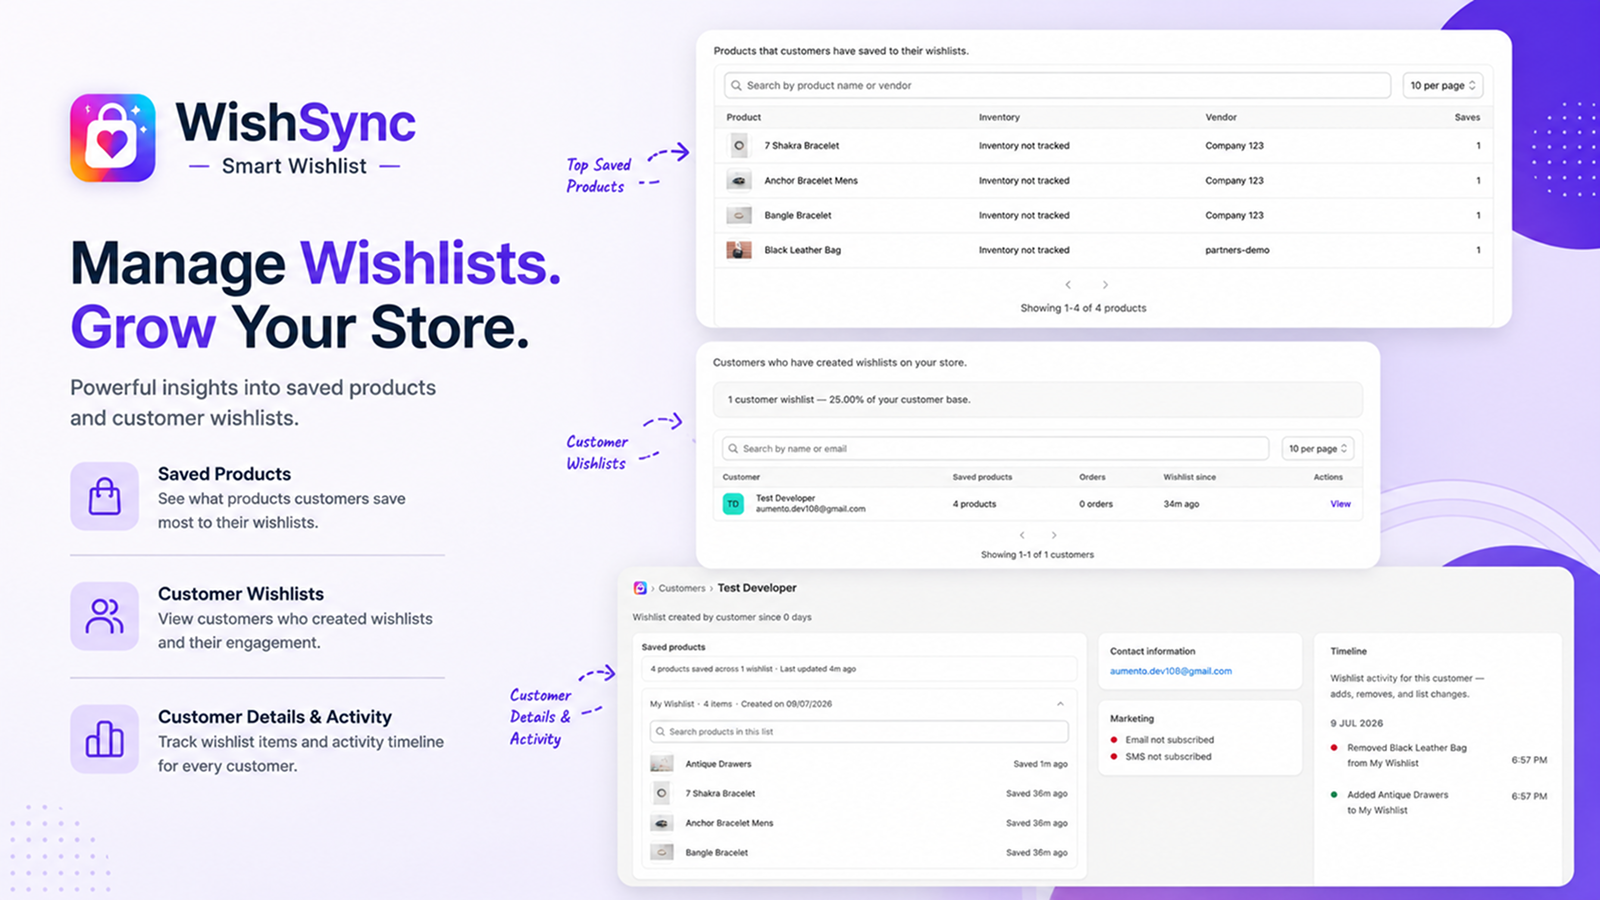Click the Search products in this list field
The width and height of the screenshot is (1600, 900).
859,732
